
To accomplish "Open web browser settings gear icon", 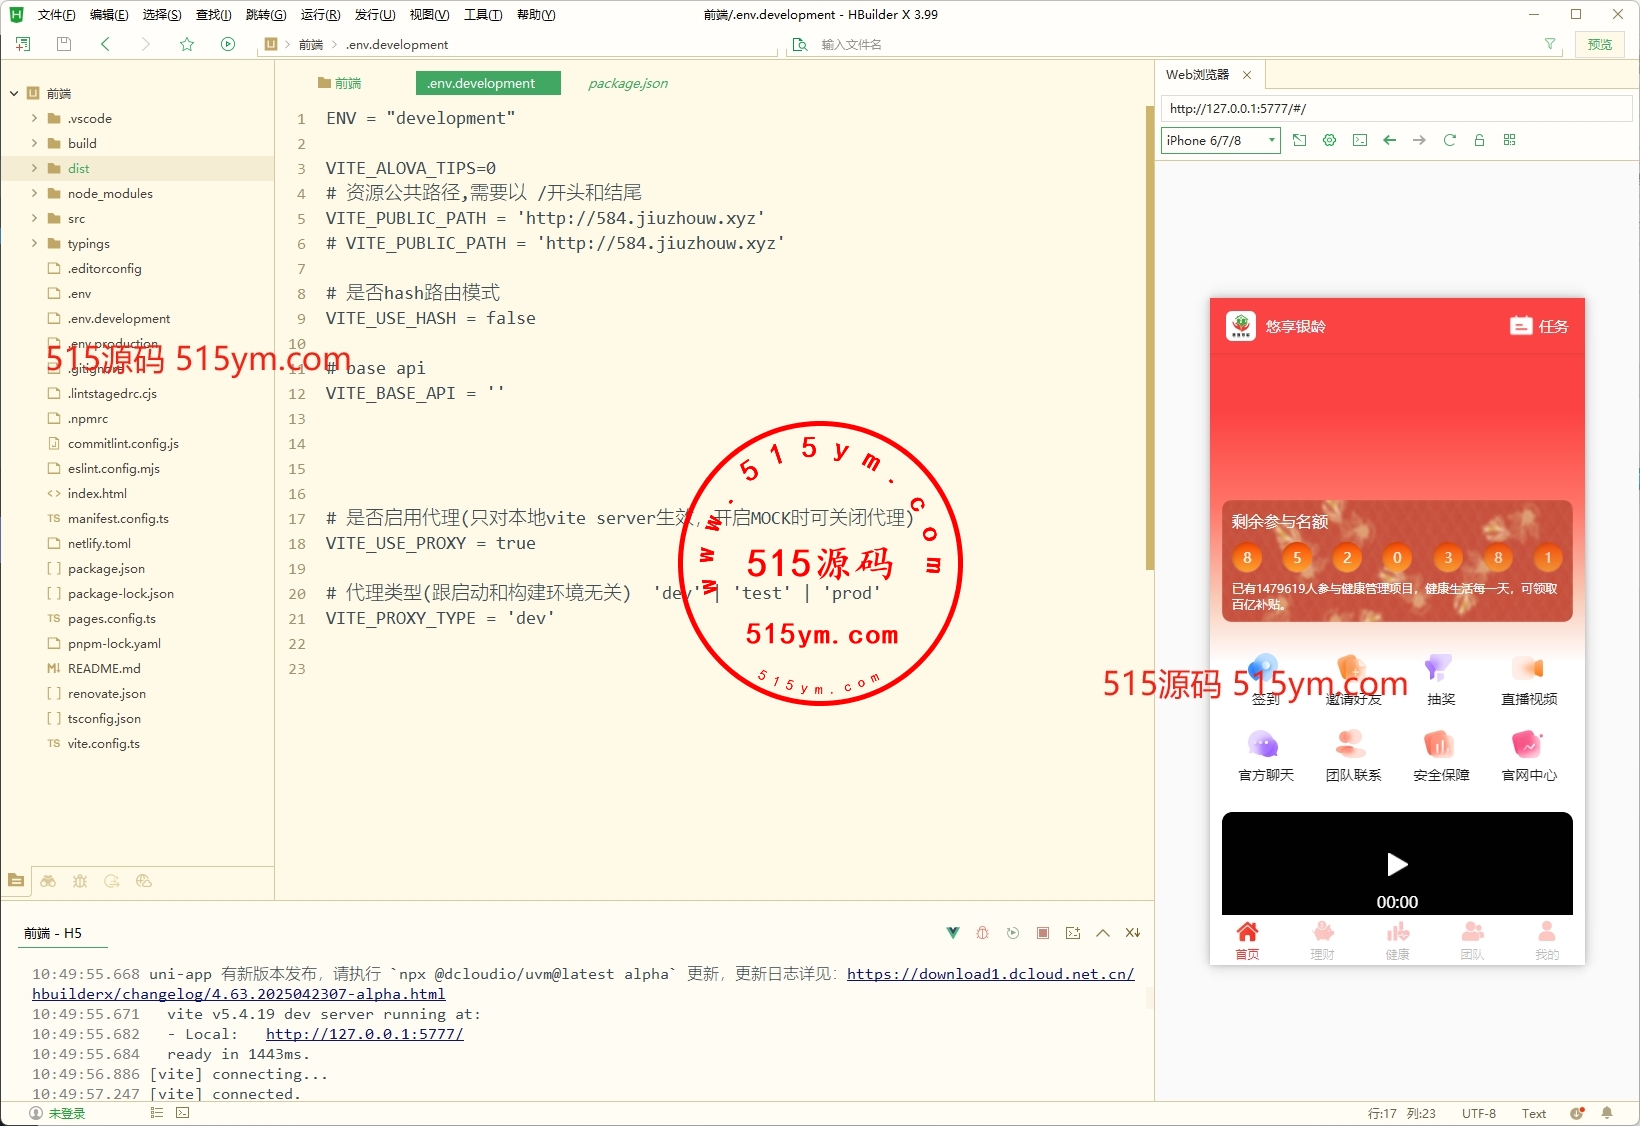I will pos(1329,140).
